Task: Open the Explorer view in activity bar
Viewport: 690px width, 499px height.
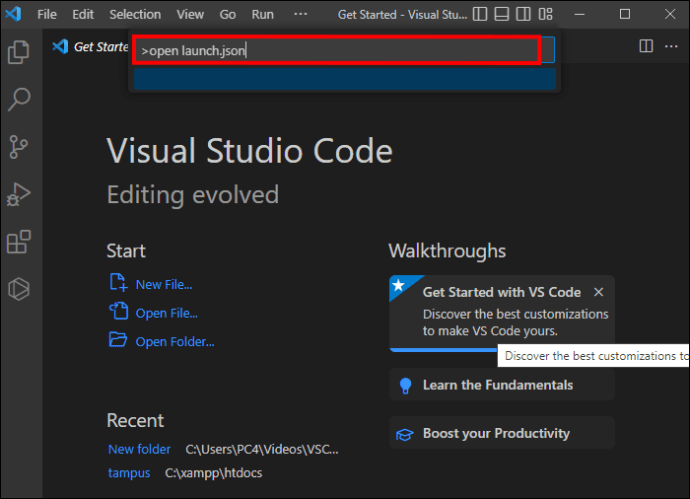Action: pyautogui.click(x=18, y=52)
